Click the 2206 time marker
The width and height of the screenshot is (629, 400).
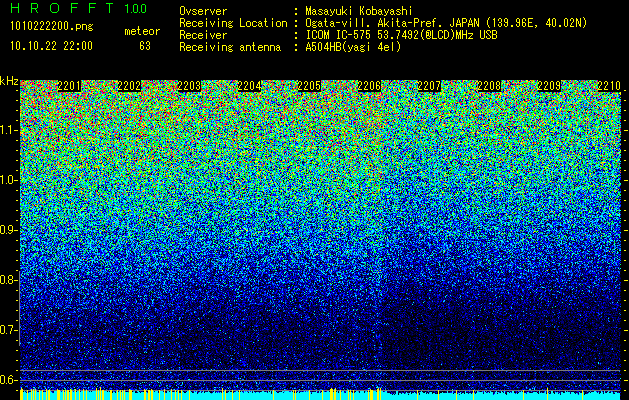[x=369, y=86]
